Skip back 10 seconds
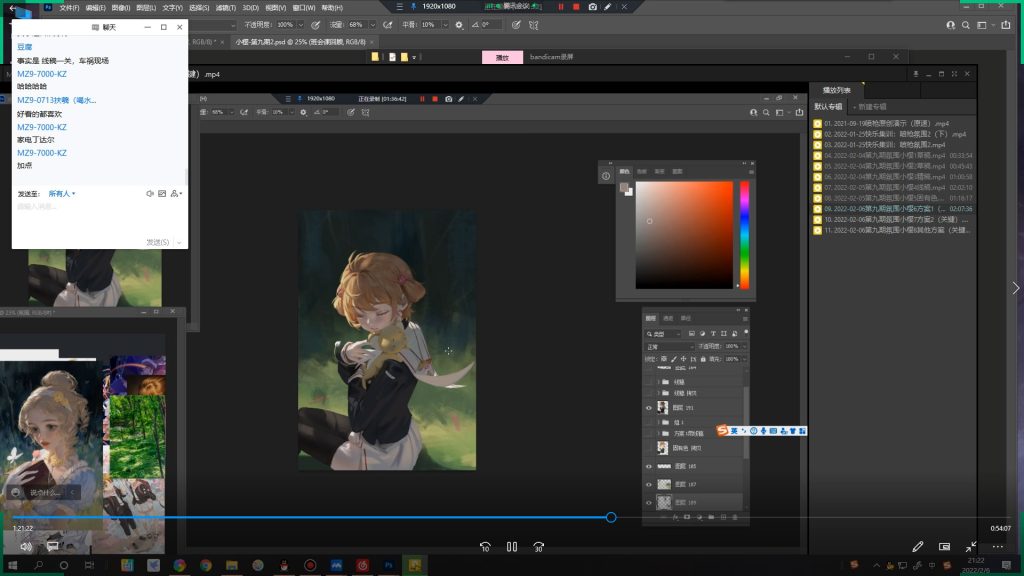The image size is (1024, 576). pyautogui.click(x=485, y=547)
